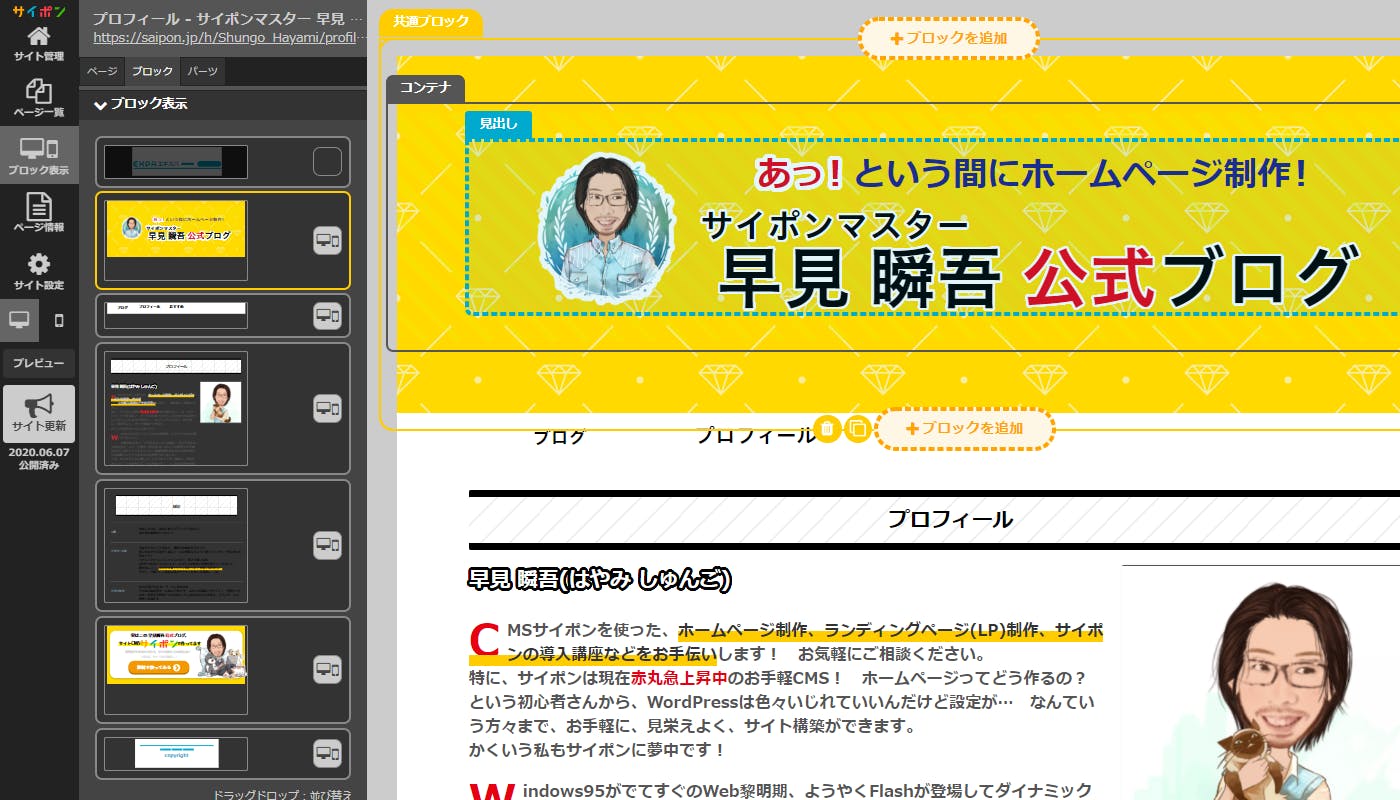Delete block using the trash icon
The height and width of the screenshot is (800, 1400).
[826, 429]
